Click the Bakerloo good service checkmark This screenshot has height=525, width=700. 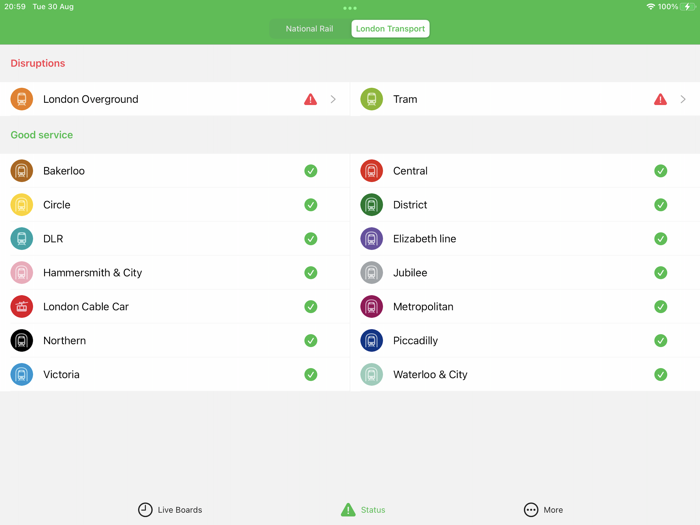click(311, 171)
